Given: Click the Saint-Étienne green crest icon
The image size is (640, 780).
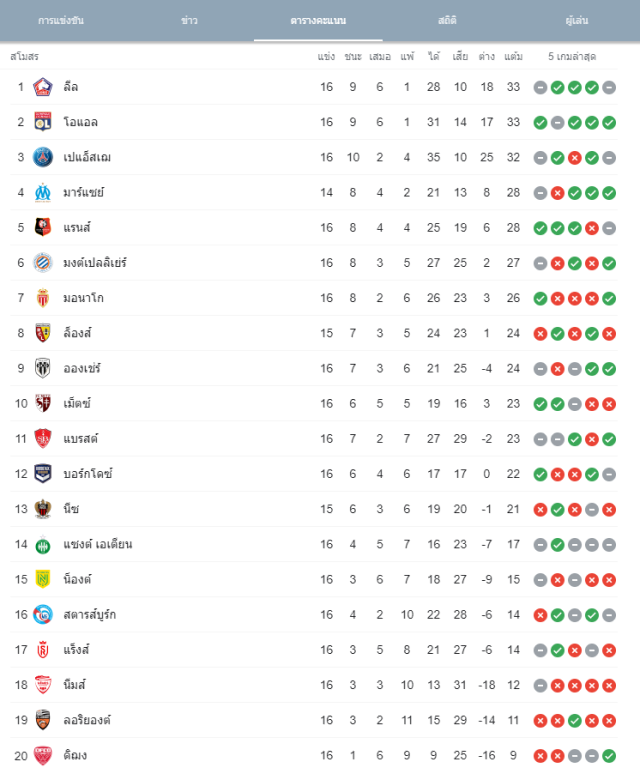Looking at the screenshot, I should (x=43, y=545).
